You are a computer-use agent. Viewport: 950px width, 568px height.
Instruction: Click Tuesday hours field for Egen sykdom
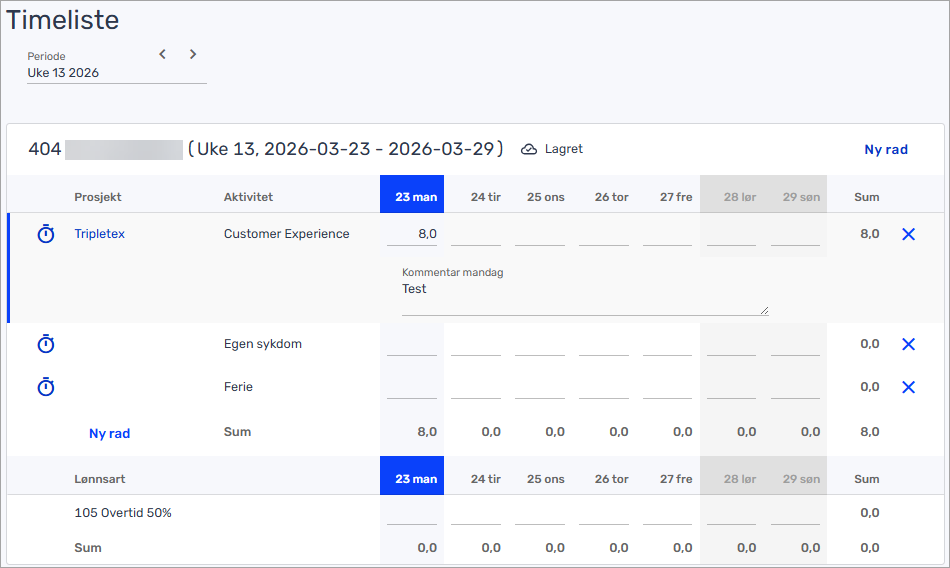(476, 345)
